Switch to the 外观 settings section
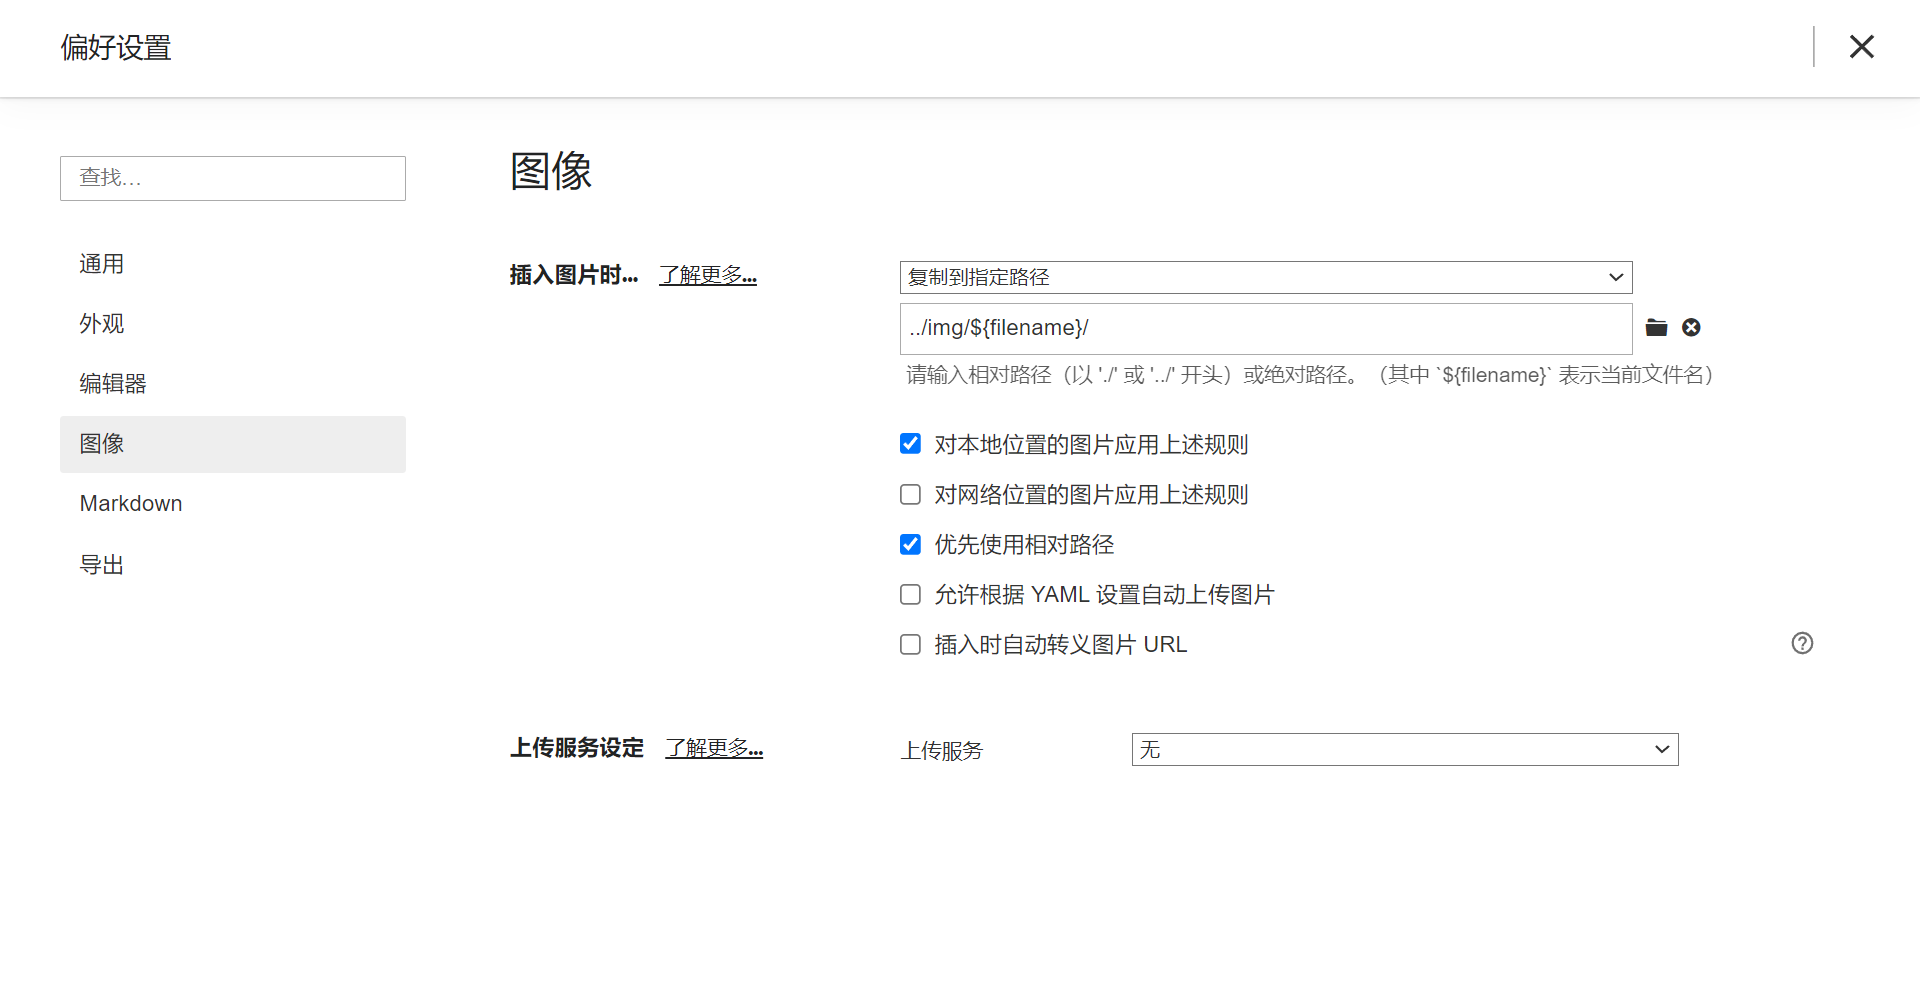The height and width of the screenshot is (989, 1920). tap(102, 324)
